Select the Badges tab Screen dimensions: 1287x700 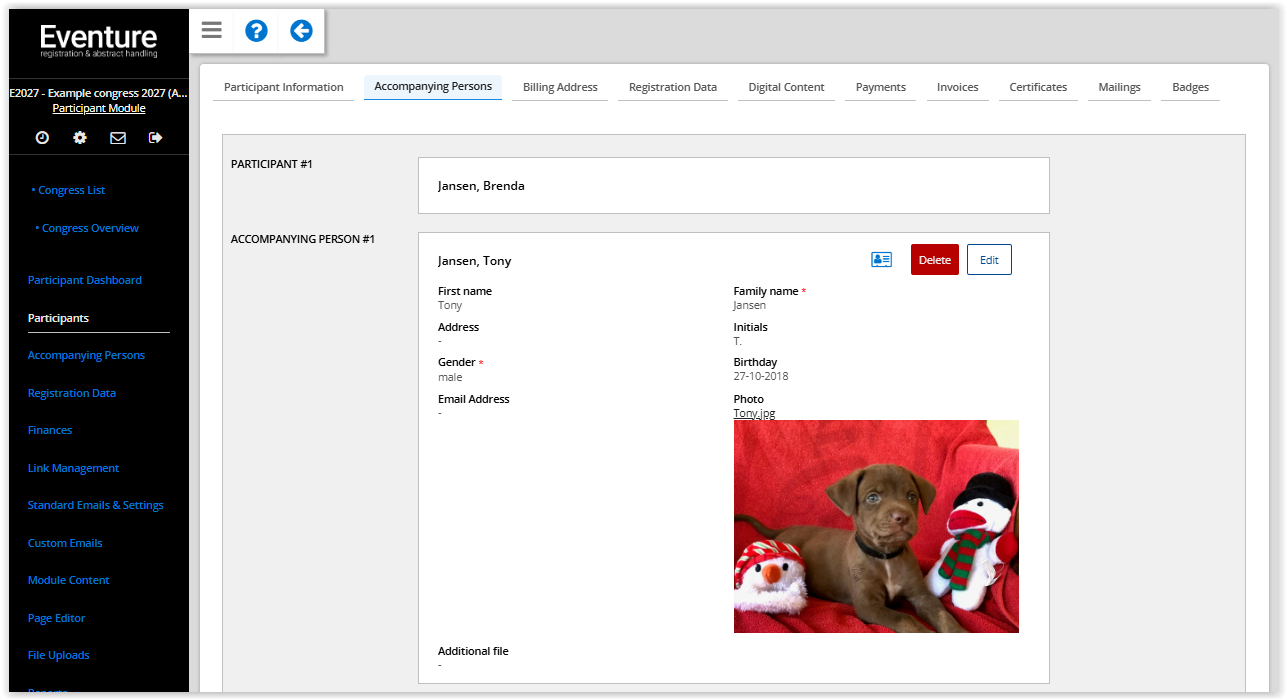(1190, 87)
